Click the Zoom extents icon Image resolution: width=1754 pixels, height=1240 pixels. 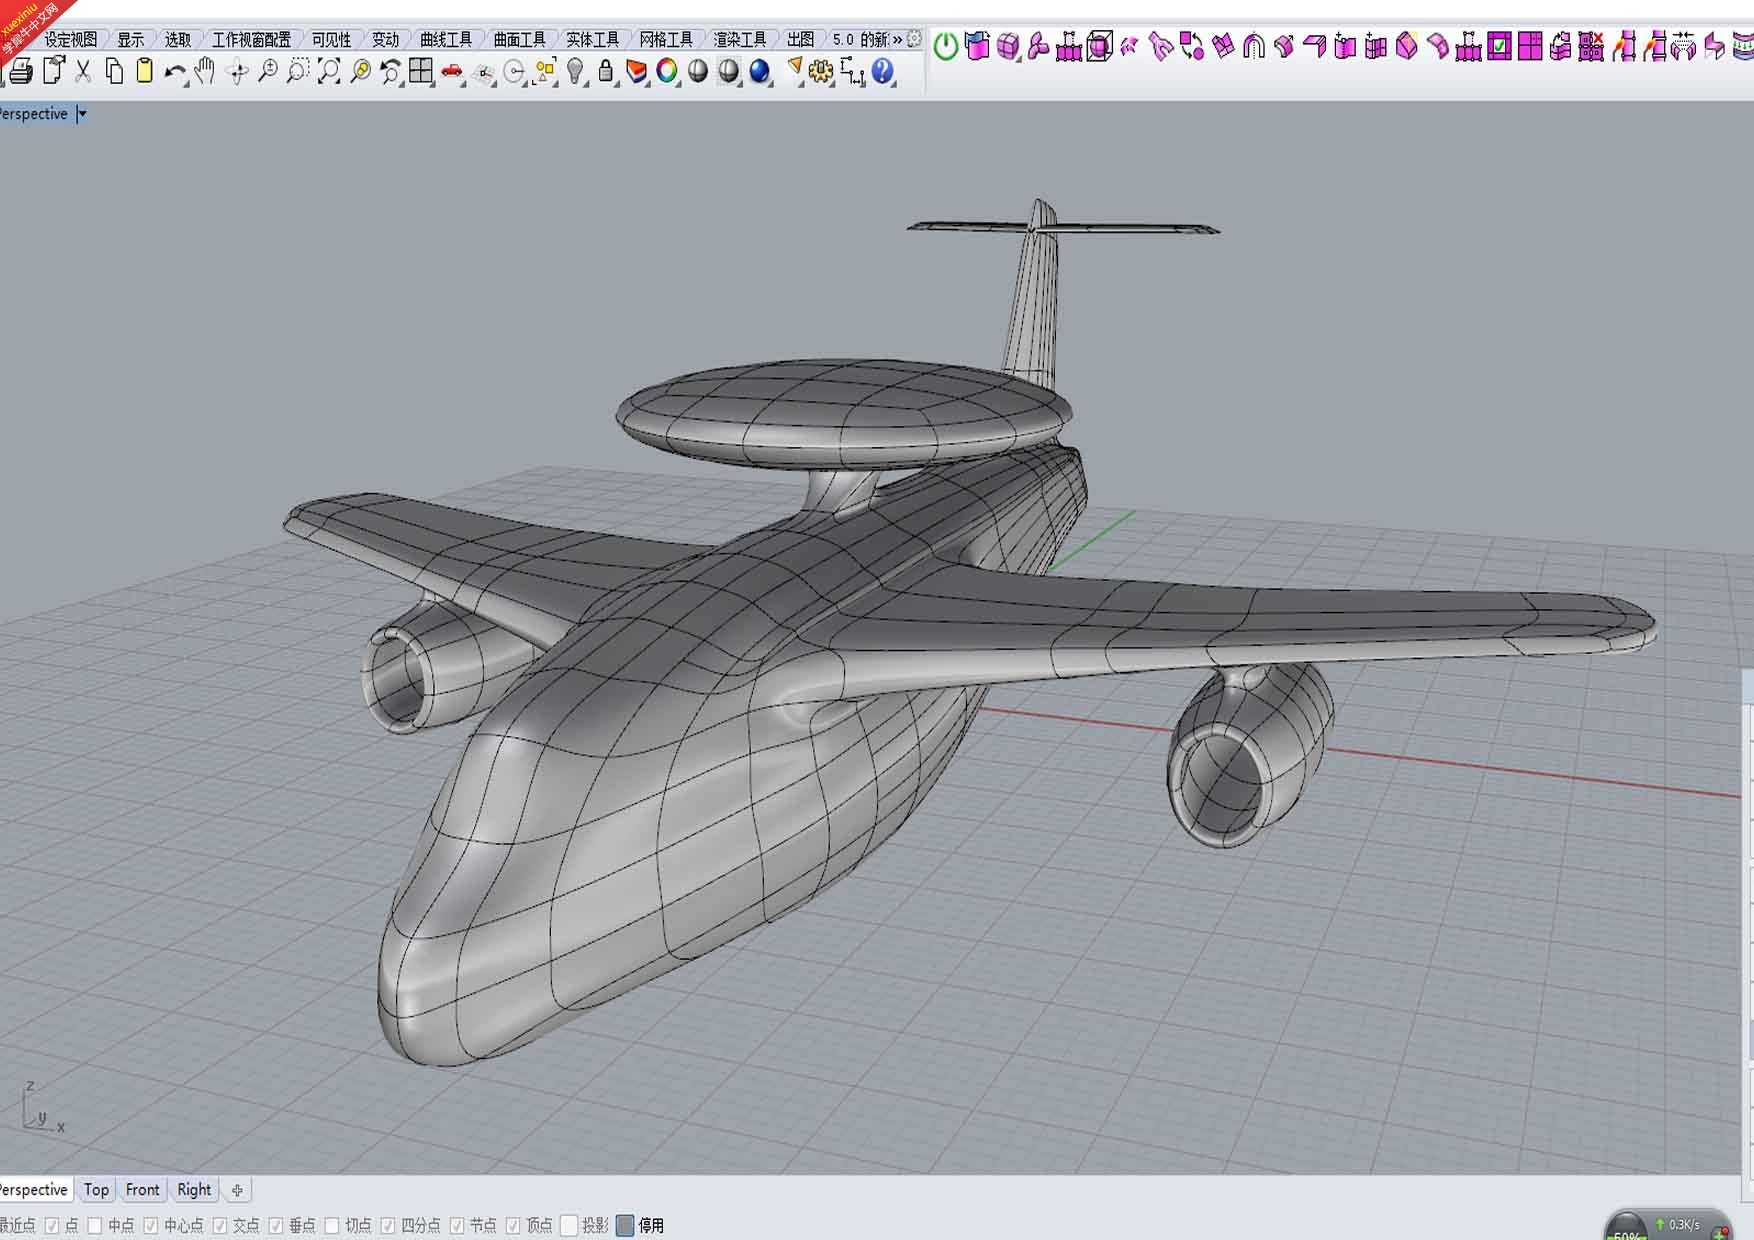point(329,71)
